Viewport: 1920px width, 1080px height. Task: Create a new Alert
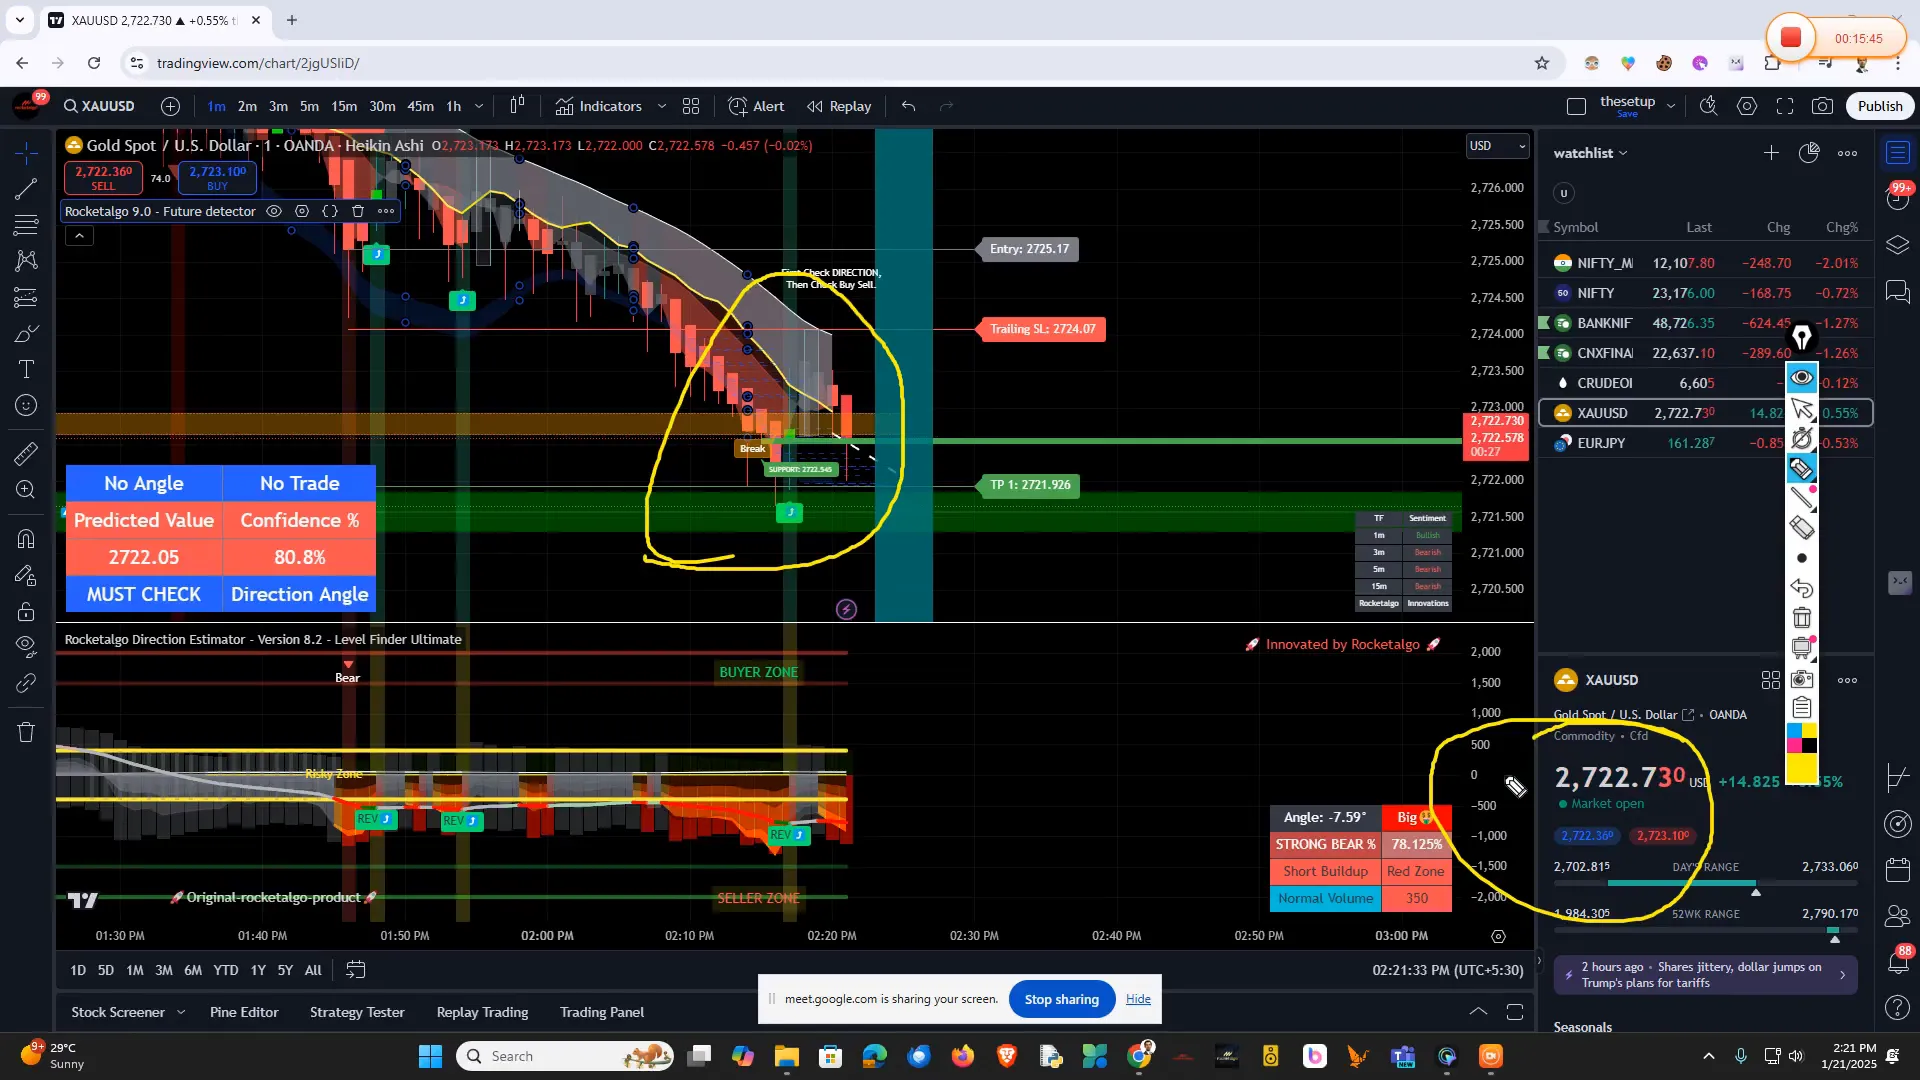point(757,106)
